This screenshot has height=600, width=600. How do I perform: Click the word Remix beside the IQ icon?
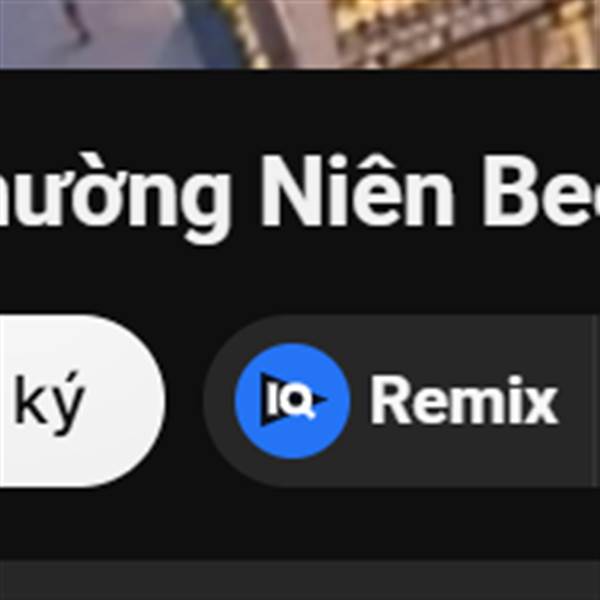click(x=464, y=401)
